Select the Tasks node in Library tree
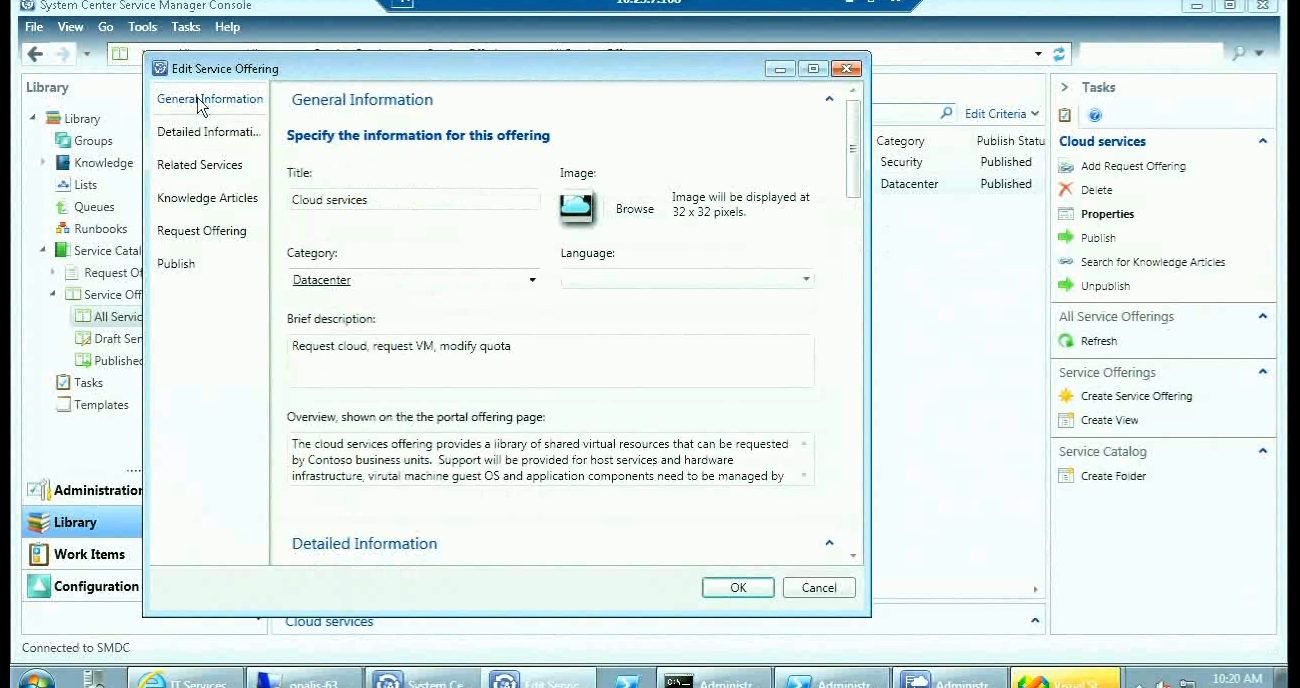Viewport: 1300px width, 688px height. (88, 383)
